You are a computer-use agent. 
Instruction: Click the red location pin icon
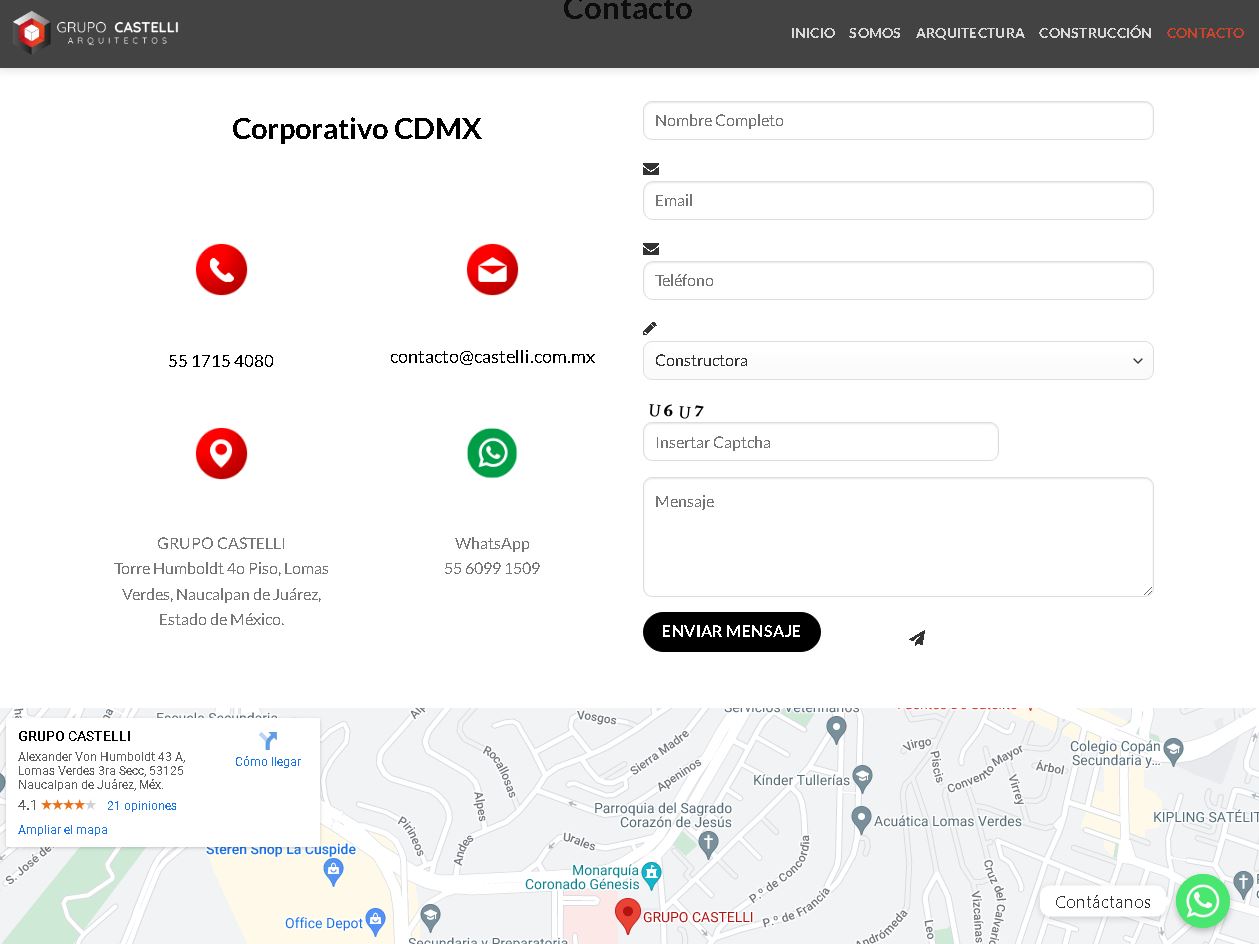(x=221, y=454)
